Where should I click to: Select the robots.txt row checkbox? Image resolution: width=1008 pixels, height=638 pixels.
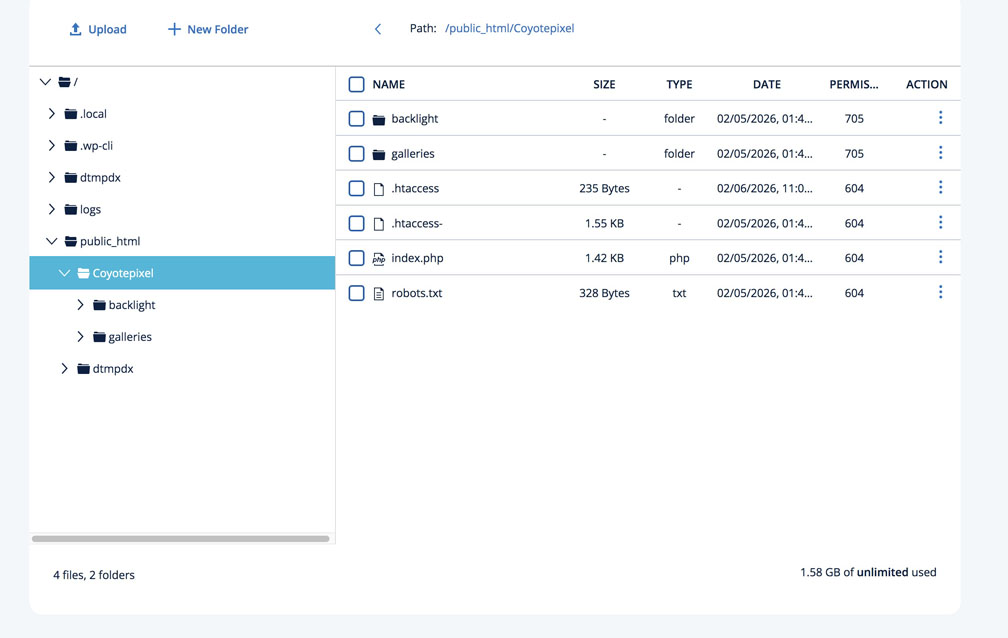(x=356, y=293)
